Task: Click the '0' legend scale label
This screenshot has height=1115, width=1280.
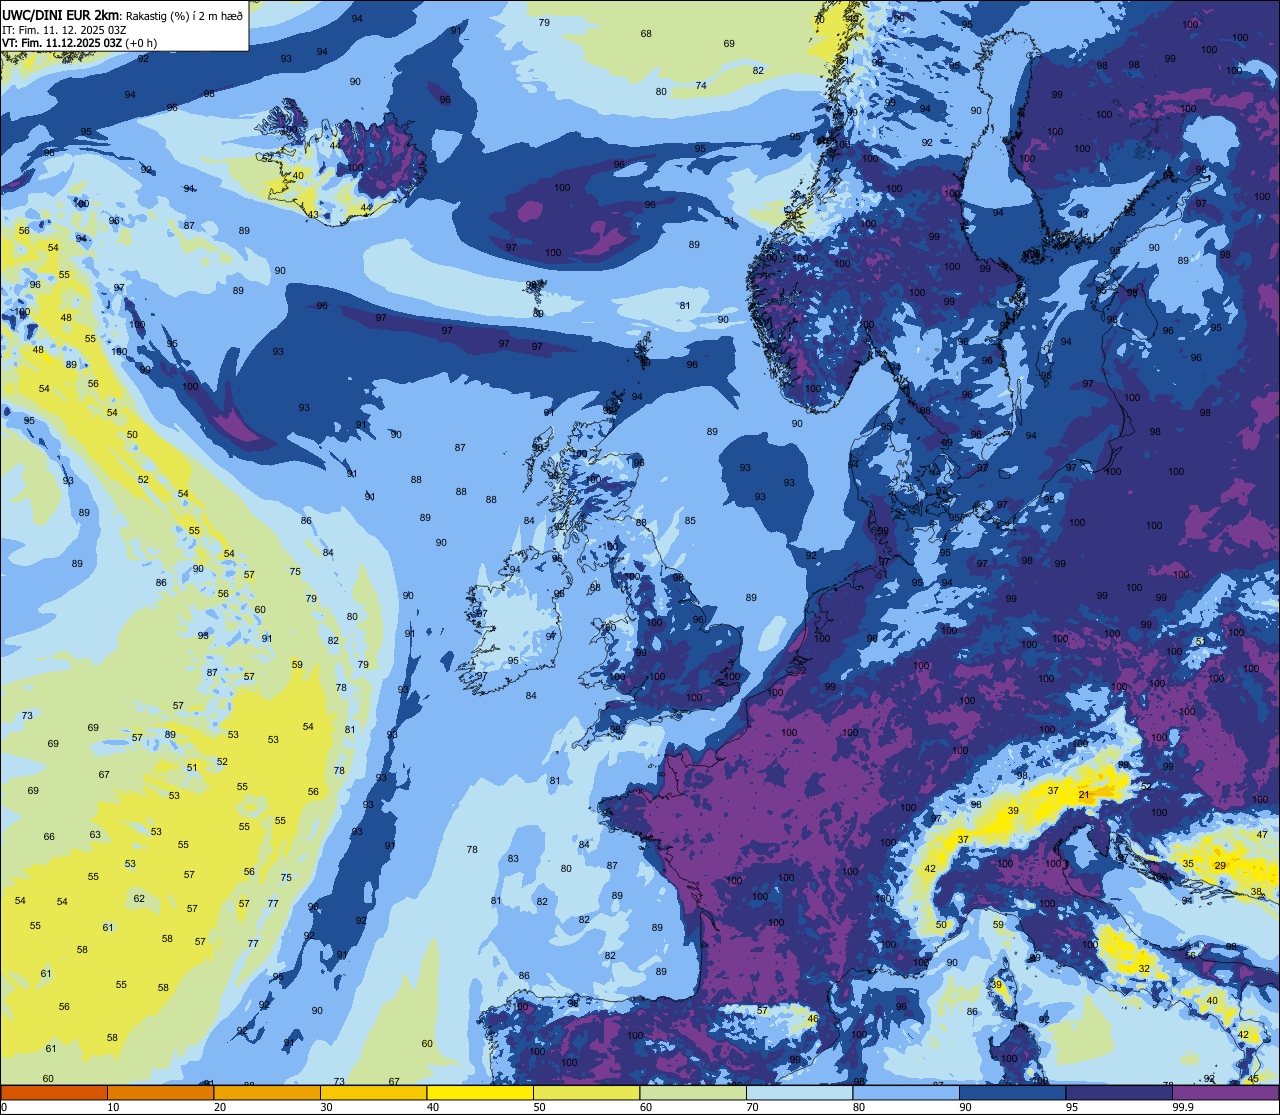Action: click(x=5, y=1107)
